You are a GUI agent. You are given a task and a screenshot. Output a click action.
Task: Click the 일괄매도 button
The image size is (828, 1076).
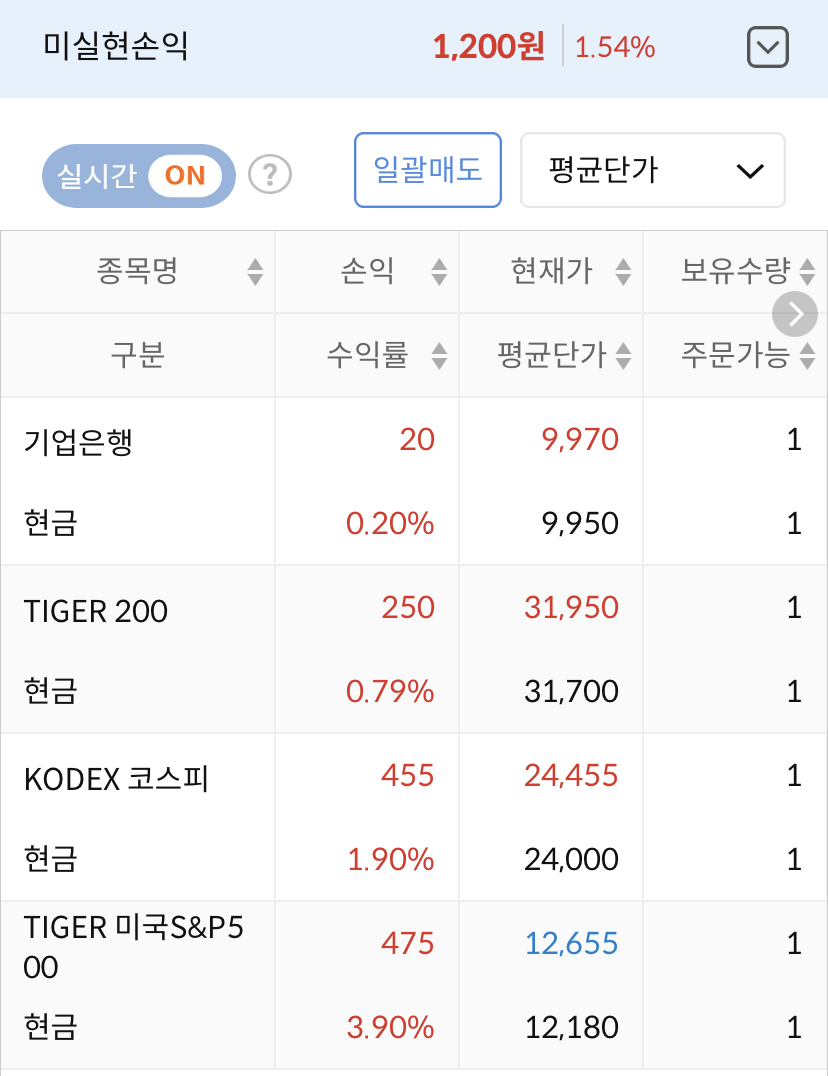pos(428,170)
